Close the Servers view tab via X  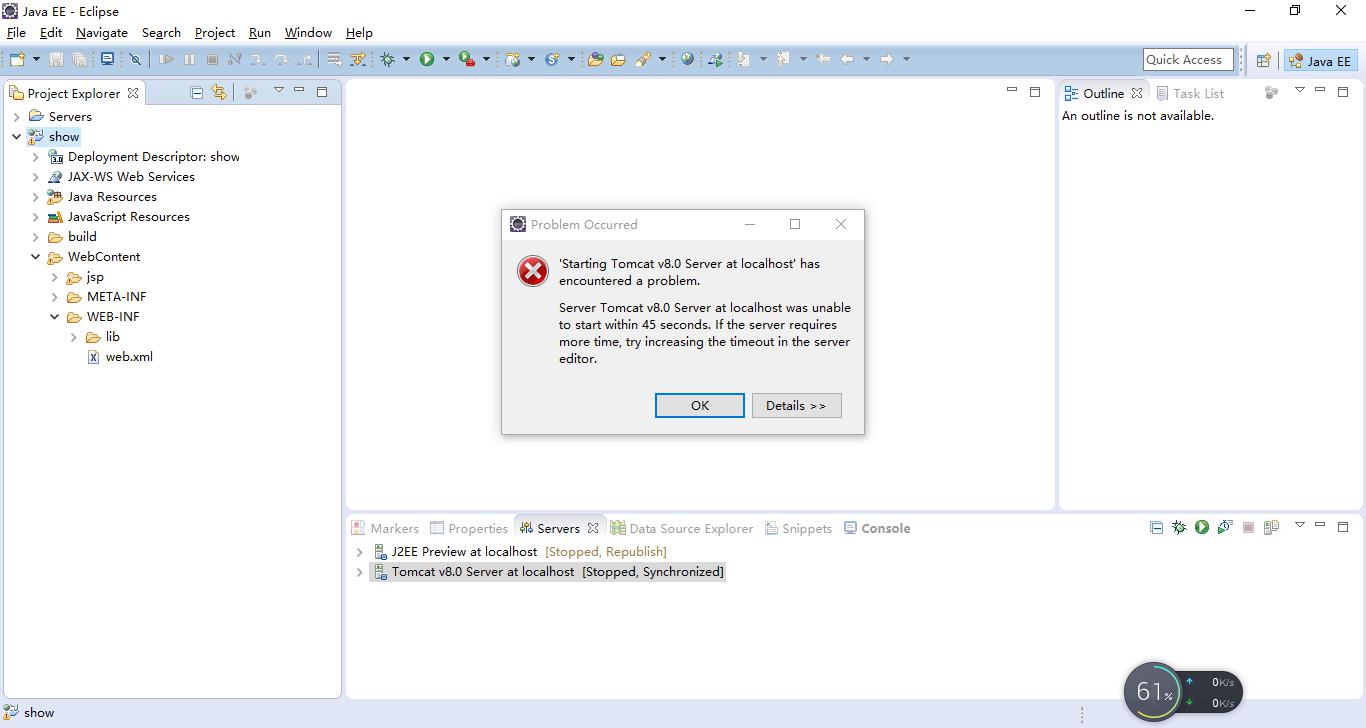point(593,528)
